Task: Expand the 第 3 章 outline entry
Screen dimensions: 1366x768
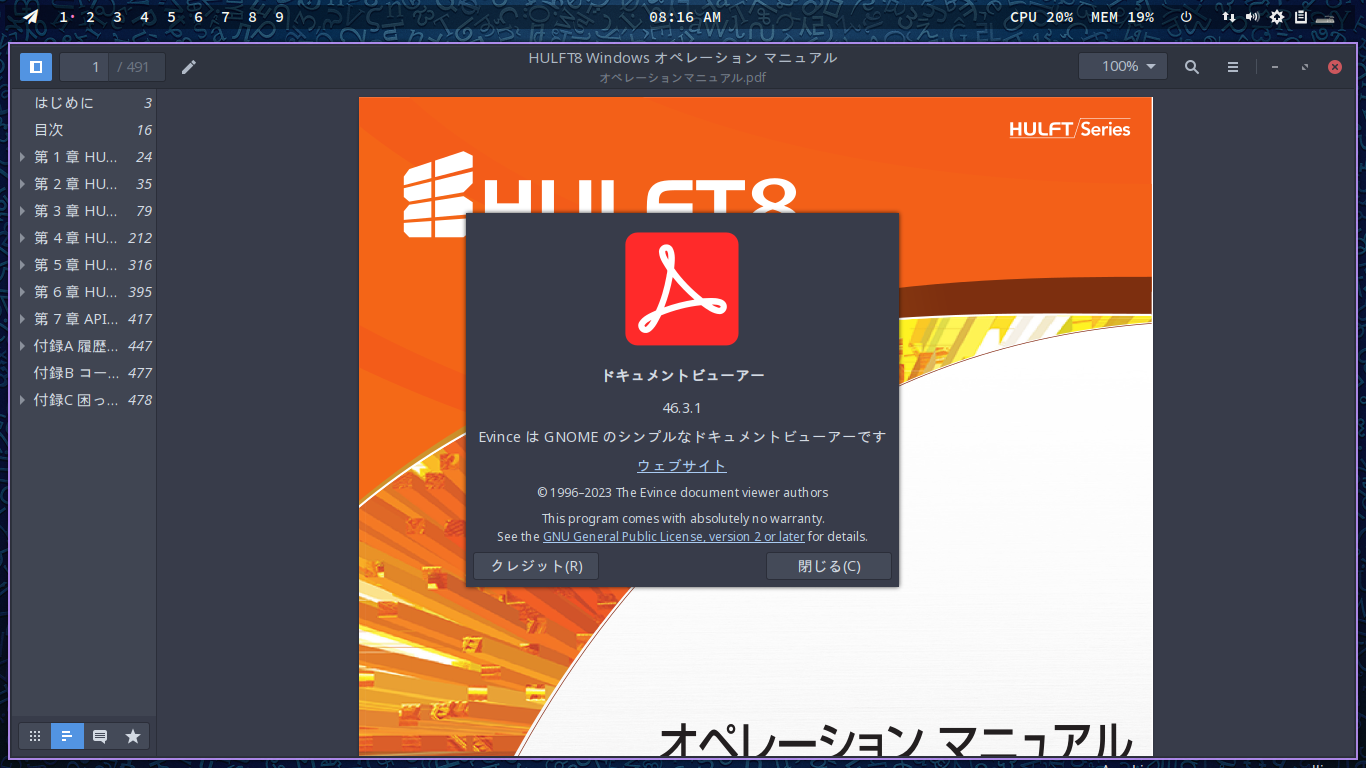Action: (x=23, y=211)
